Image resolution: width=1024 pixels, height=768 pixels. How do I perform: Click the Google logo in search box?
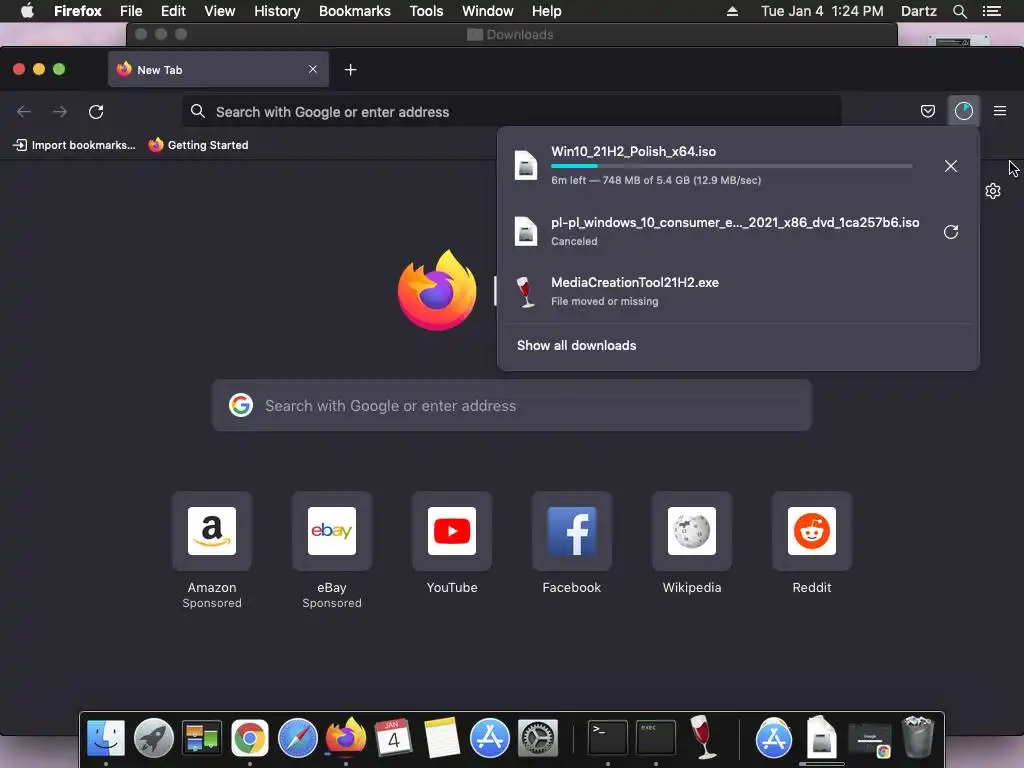(x=241, y=406)
